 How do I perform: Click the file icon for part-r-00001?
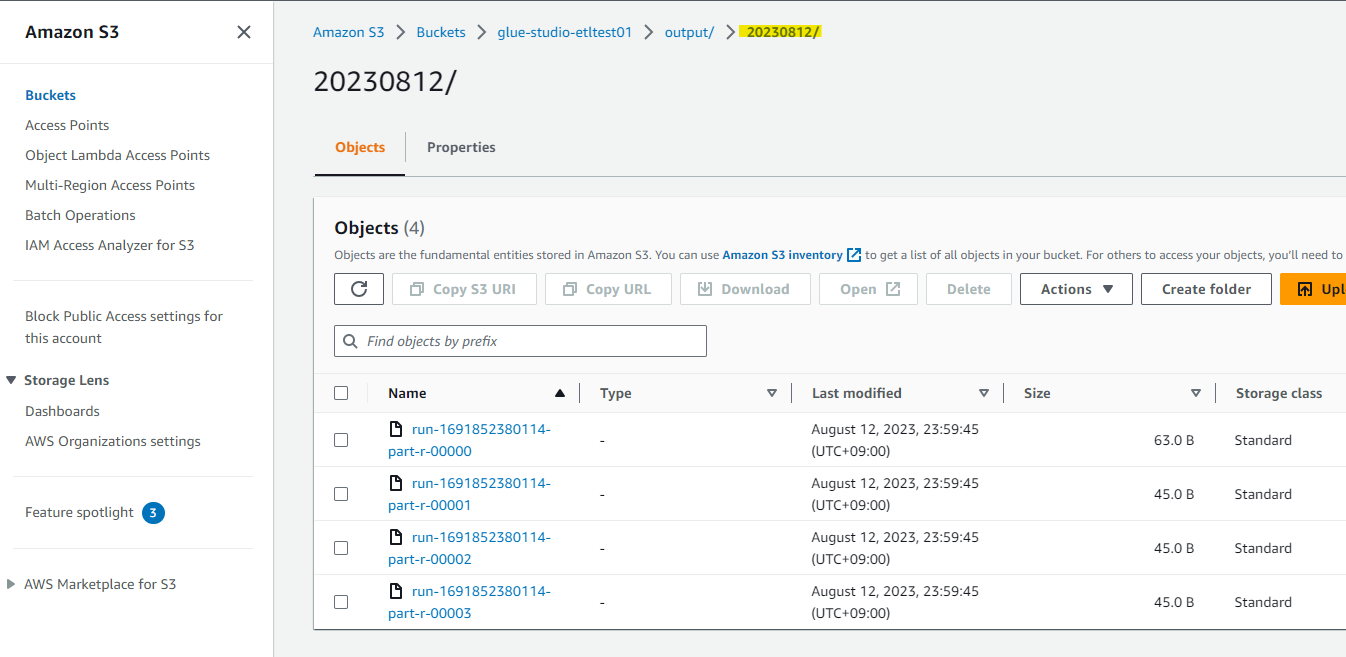click(x=396, y=483)
